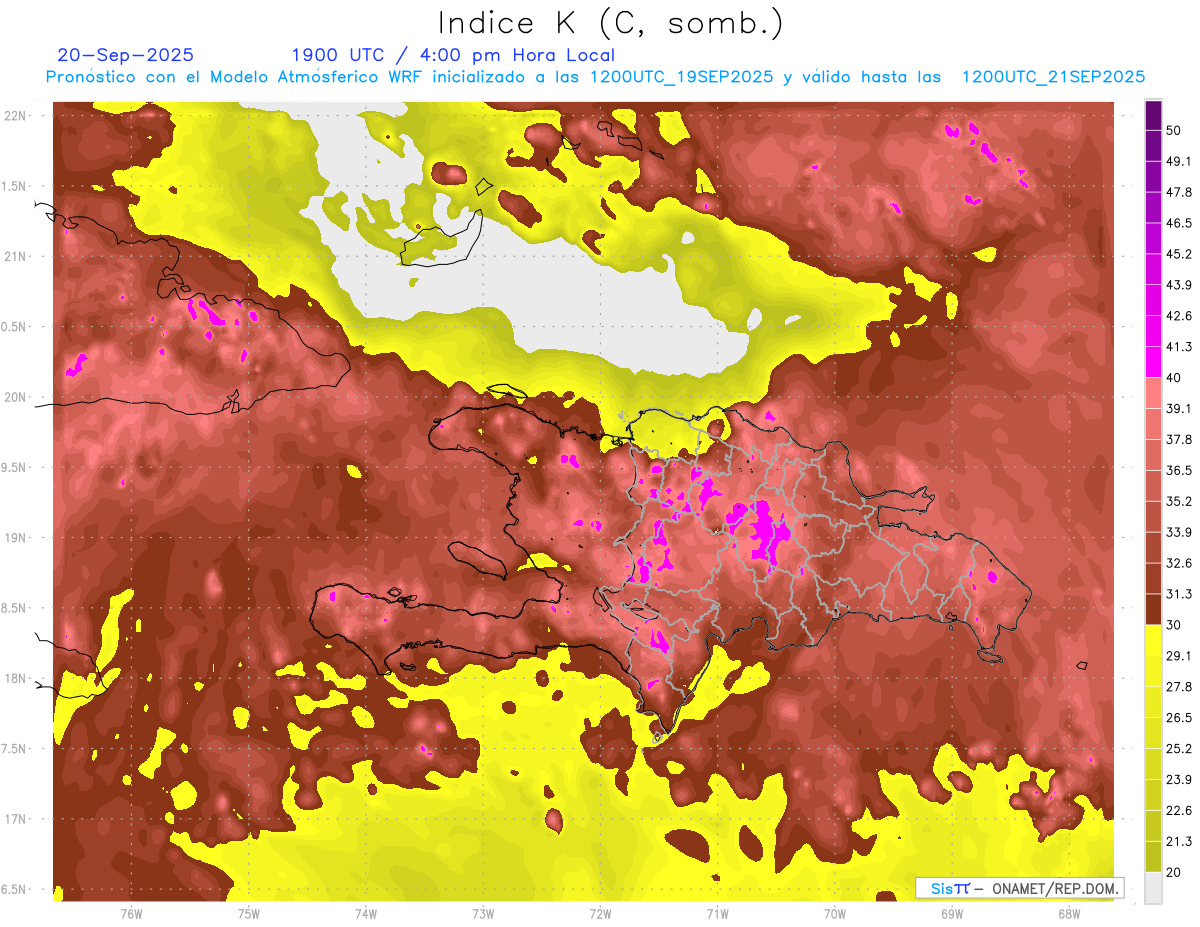
Task: Click the legend value "45.2"
Action: coord(1178,254)
